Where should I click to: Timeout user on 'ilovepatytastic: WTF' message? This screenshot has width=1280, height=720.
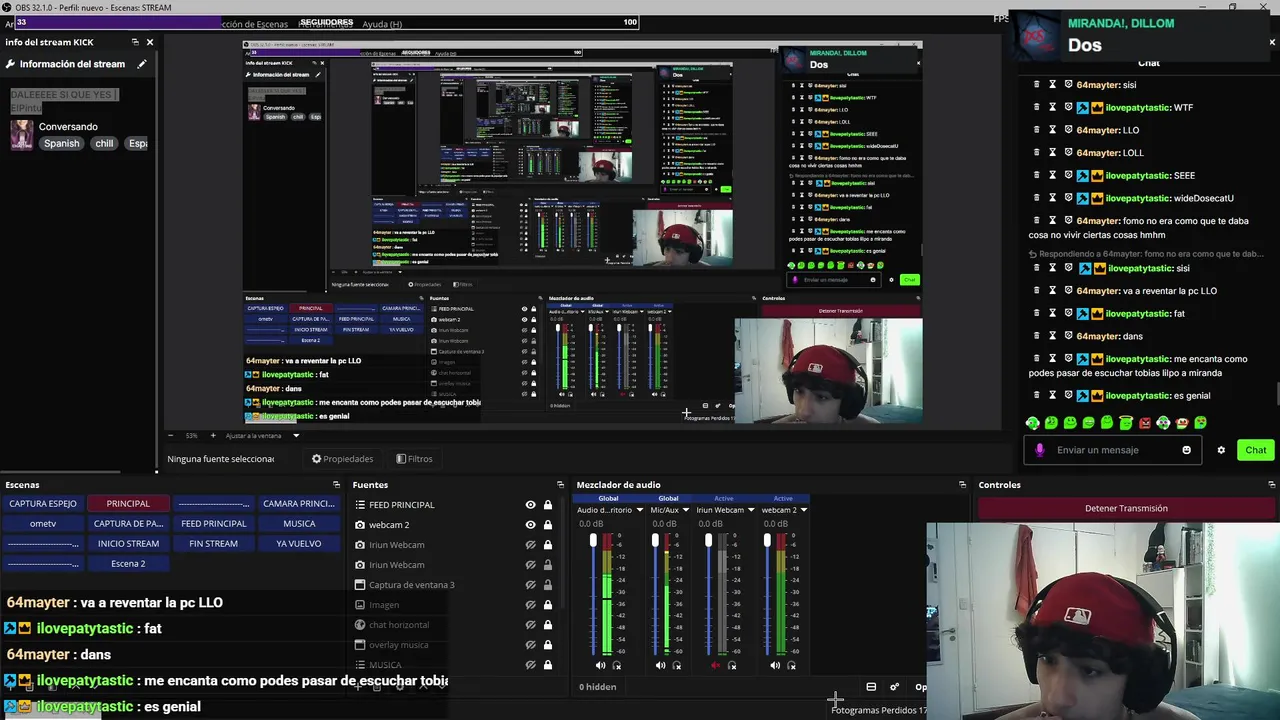[x=1052, y=107]
